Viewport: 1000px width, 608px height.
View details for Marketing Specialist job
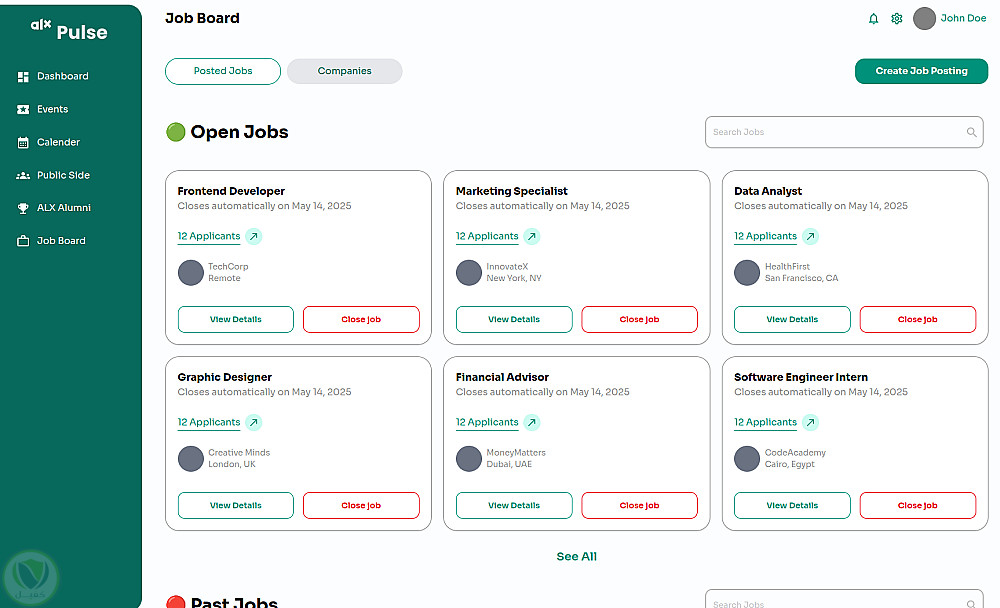tap(514, 320)
